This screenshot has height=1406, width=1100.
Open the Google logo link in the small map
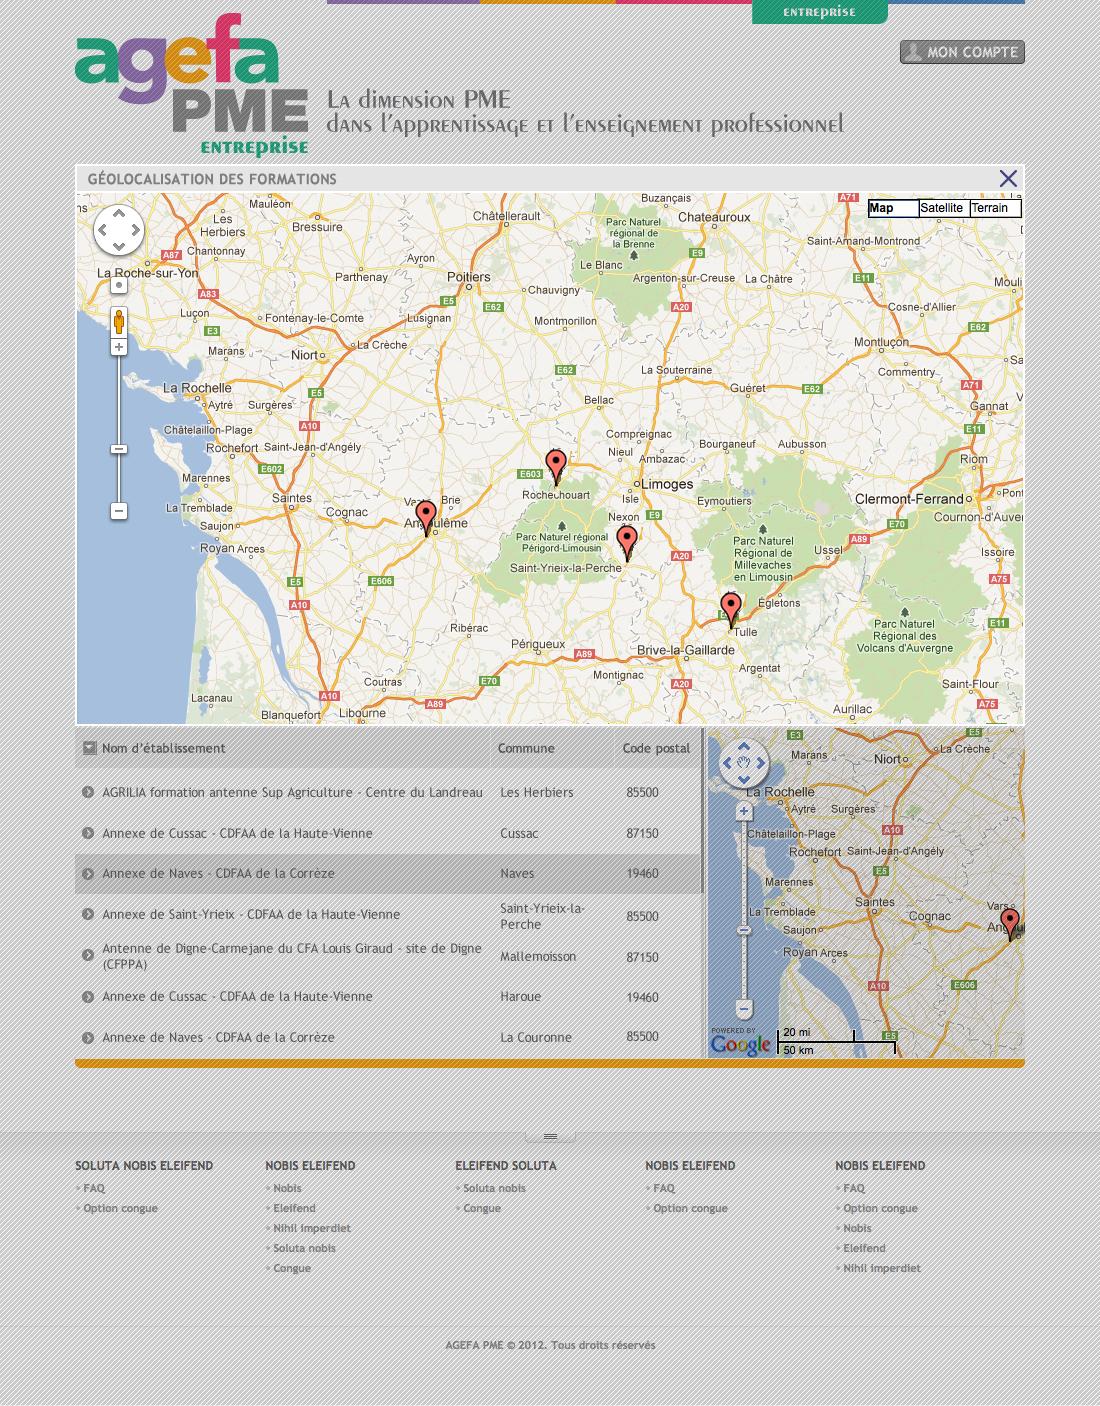(741, 1043)
